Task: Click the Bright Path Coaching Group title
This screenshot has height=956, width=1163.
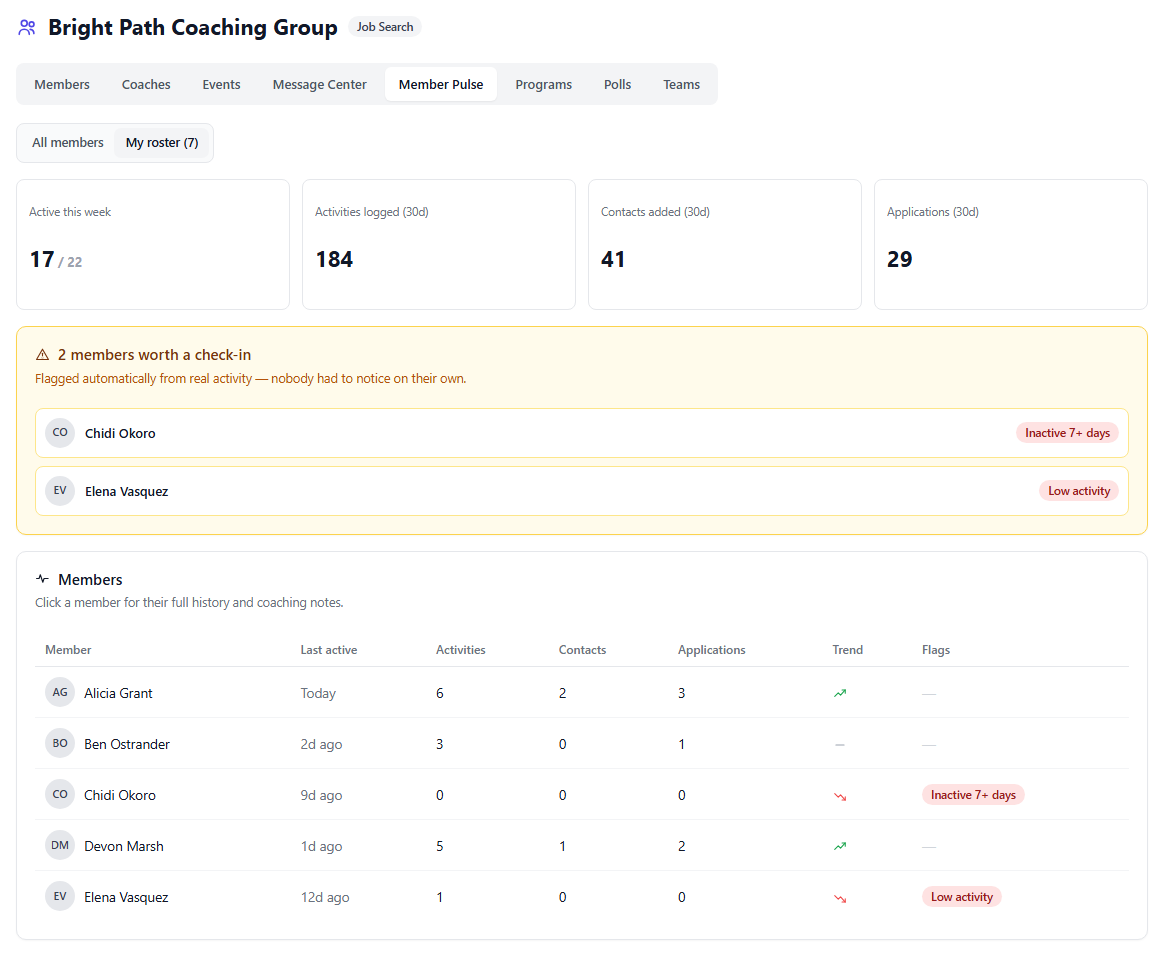Action: [x=193, y=27]
